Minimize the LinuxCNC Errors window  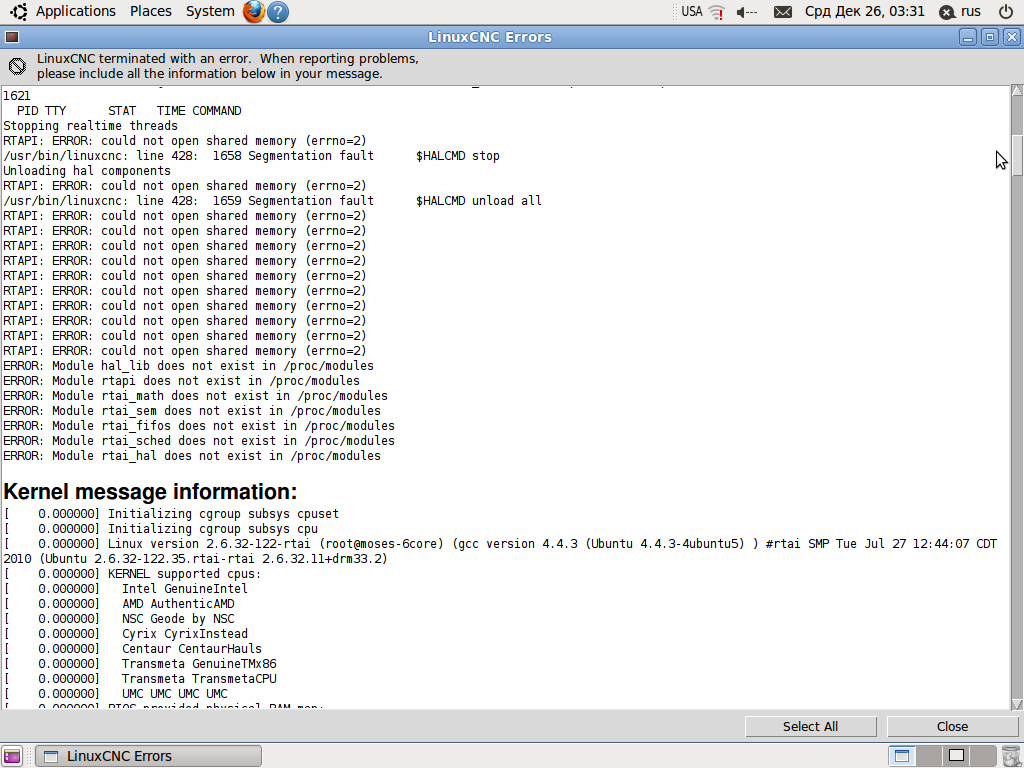[968, 37]
